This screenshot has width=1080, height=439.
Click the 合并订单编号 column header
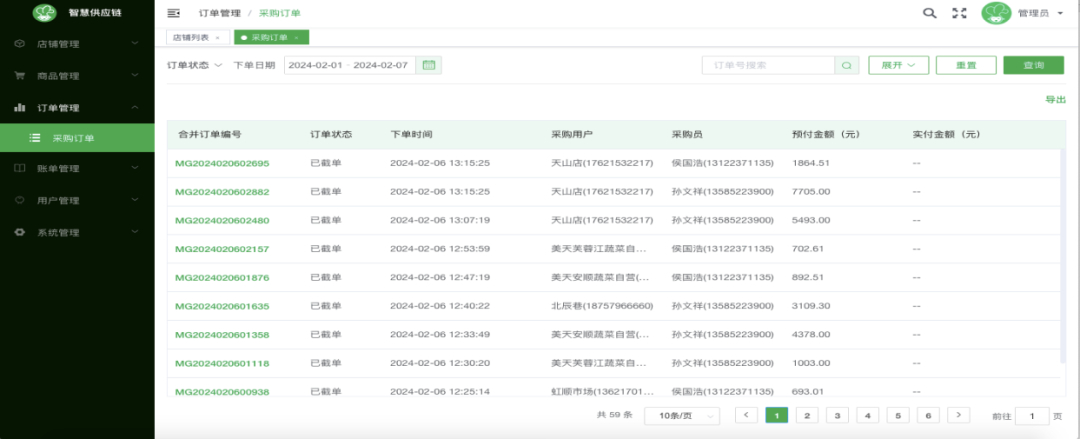click(x=210, y=134)
